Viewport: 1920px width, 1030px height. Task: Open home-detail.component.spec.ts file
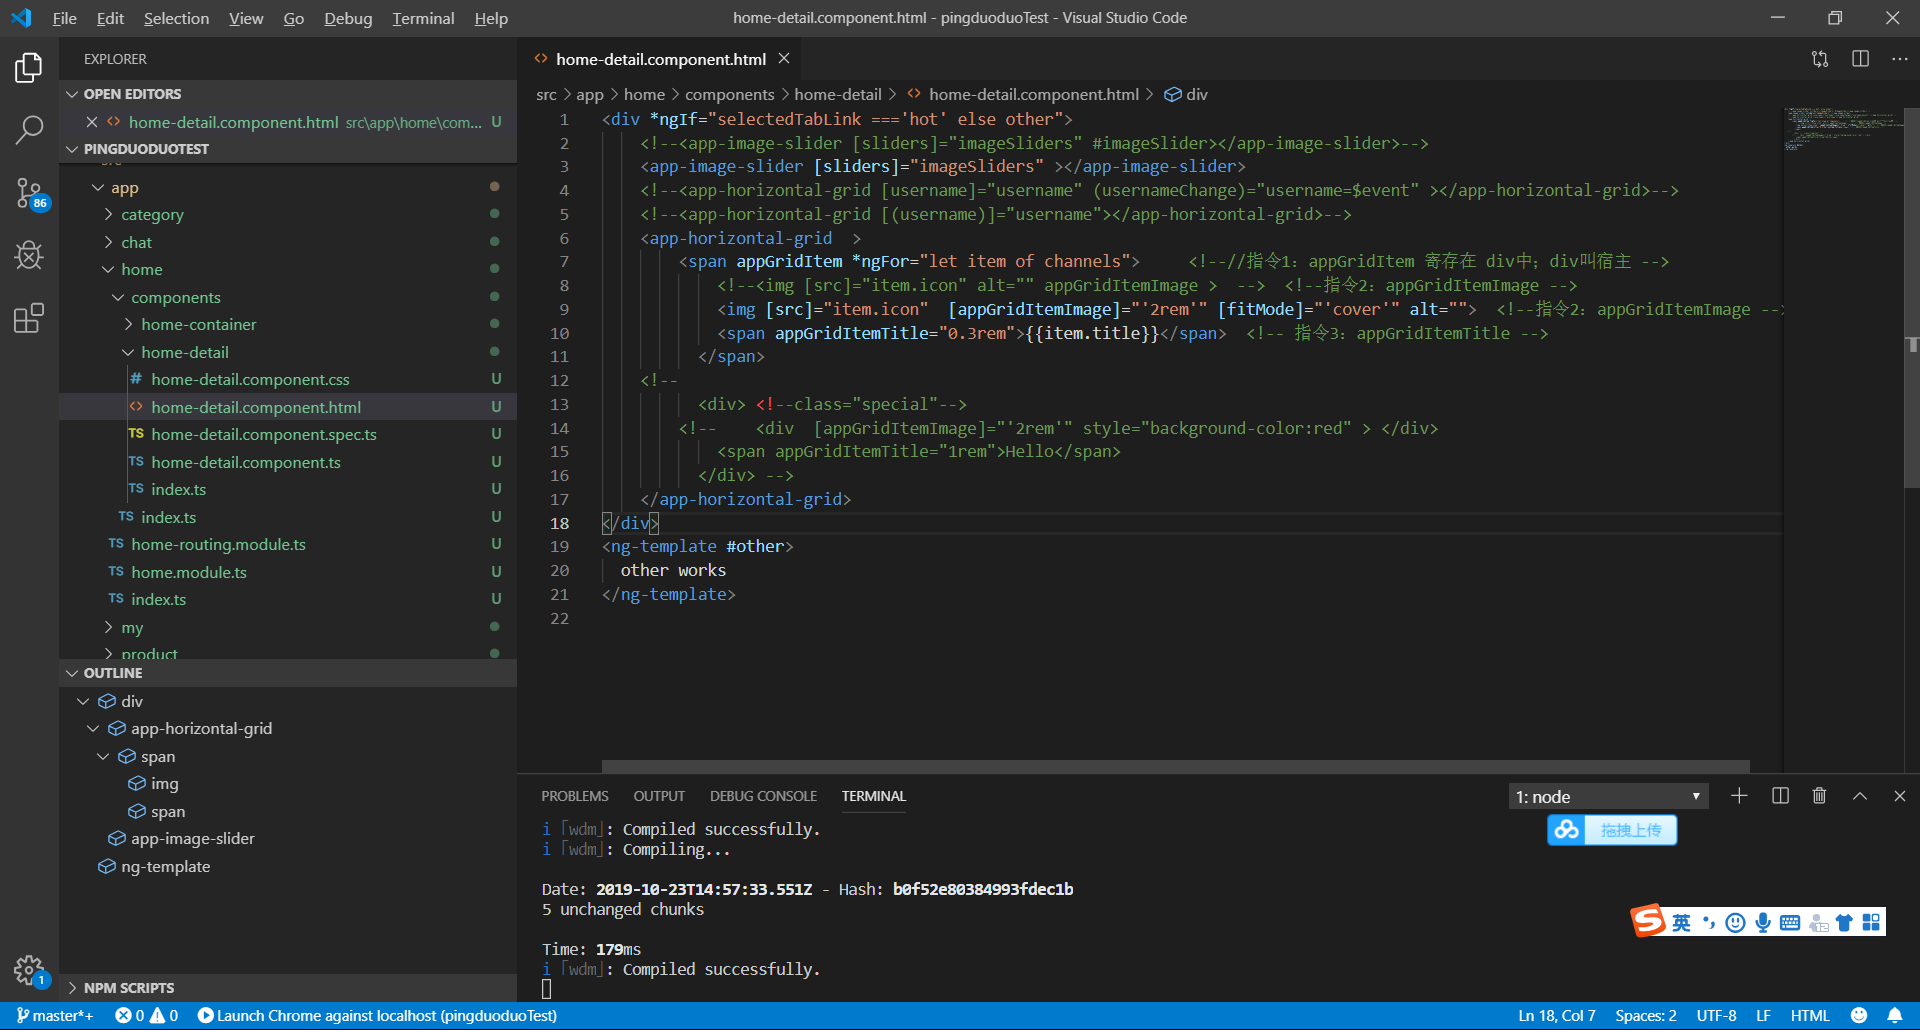point(288,435)
